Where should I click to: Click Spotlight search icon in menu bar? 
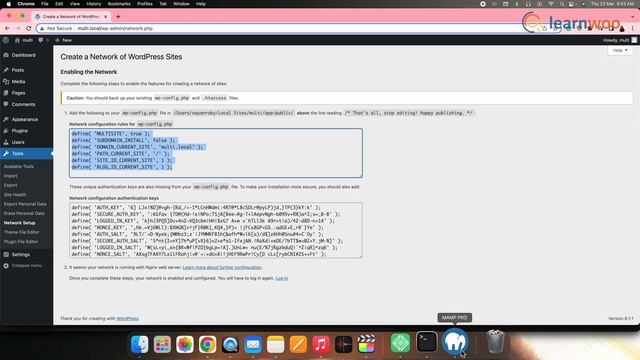[x=562, y=4]
